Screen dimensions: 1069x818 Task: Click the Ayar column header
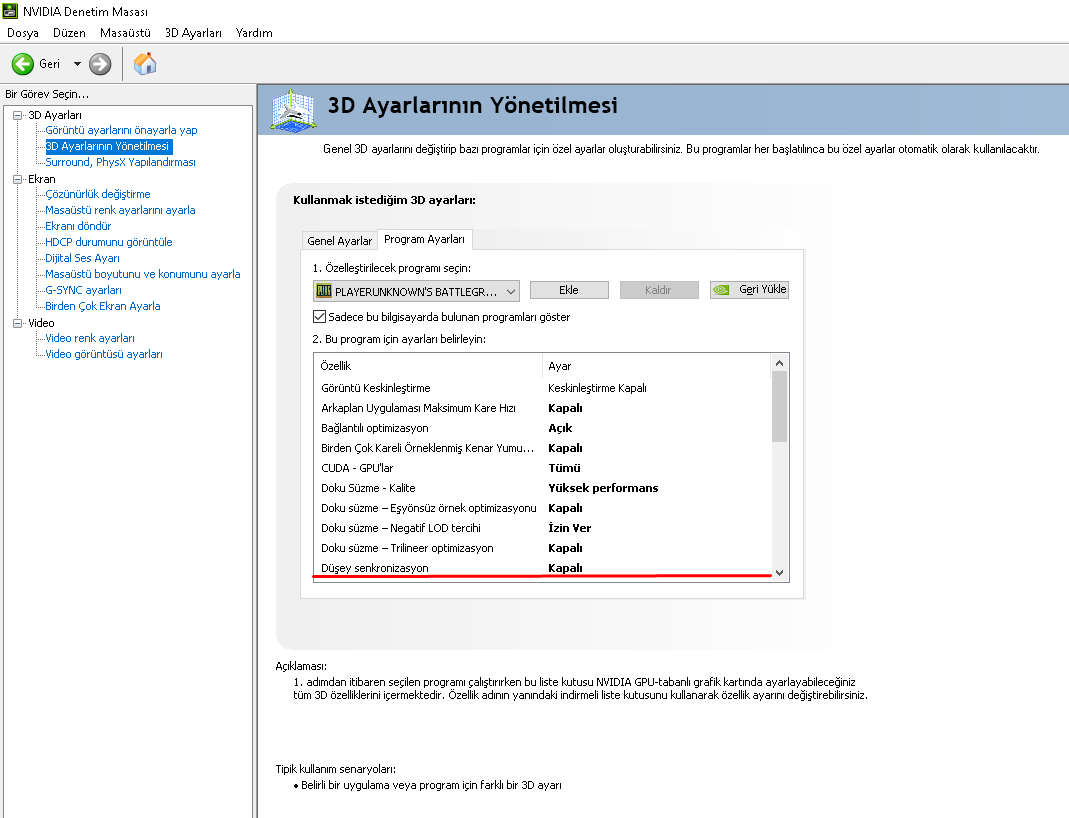coord(657,366)
